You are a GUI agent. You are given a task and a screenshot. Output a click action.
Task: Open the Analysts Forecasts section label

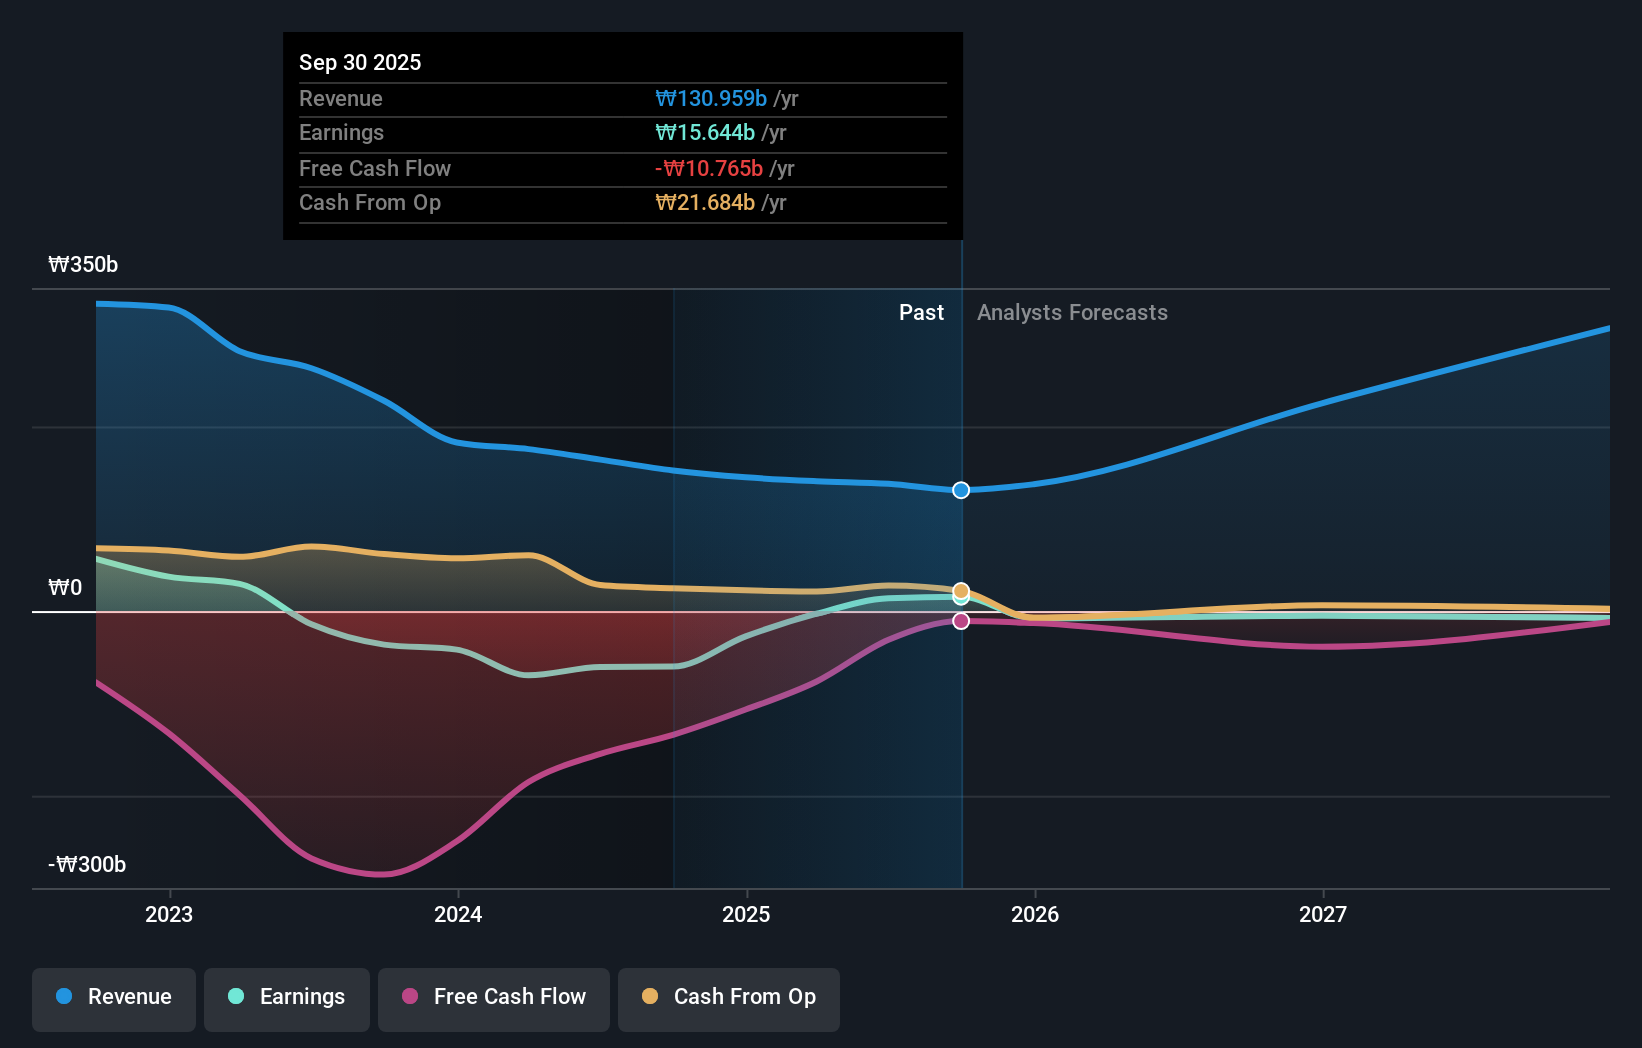pos(1072,312)
